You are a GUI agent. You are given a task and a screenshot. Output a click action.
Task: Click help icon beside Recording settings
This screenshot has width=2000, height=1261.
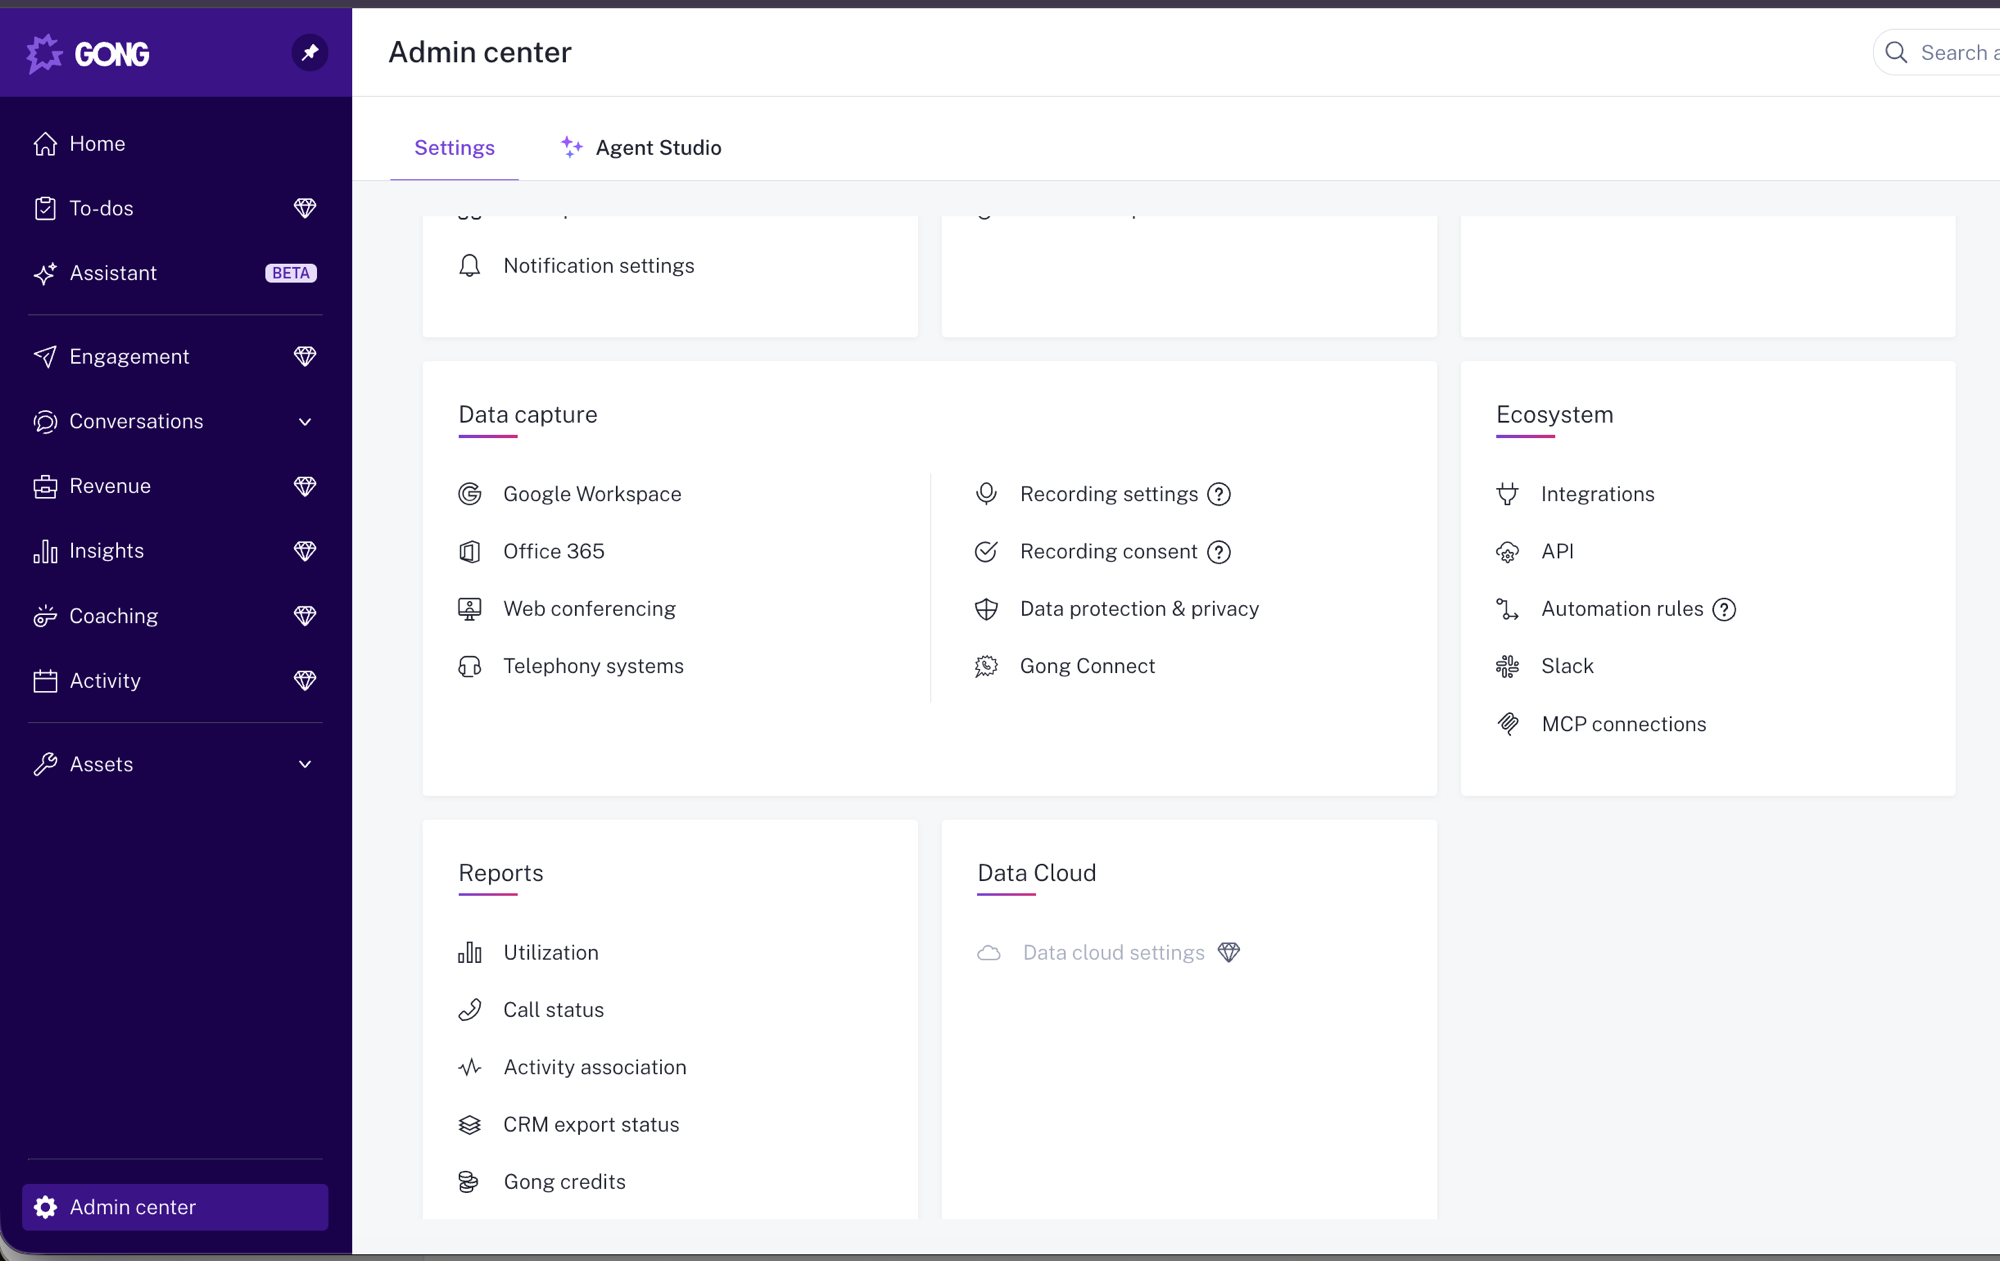tap(1218, 495)
